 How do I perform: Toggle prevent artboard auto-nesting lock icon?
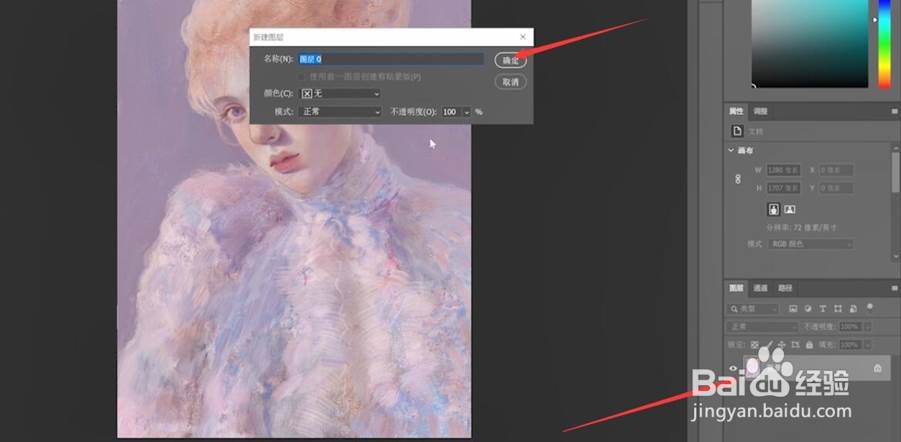[x=796, y=345]
